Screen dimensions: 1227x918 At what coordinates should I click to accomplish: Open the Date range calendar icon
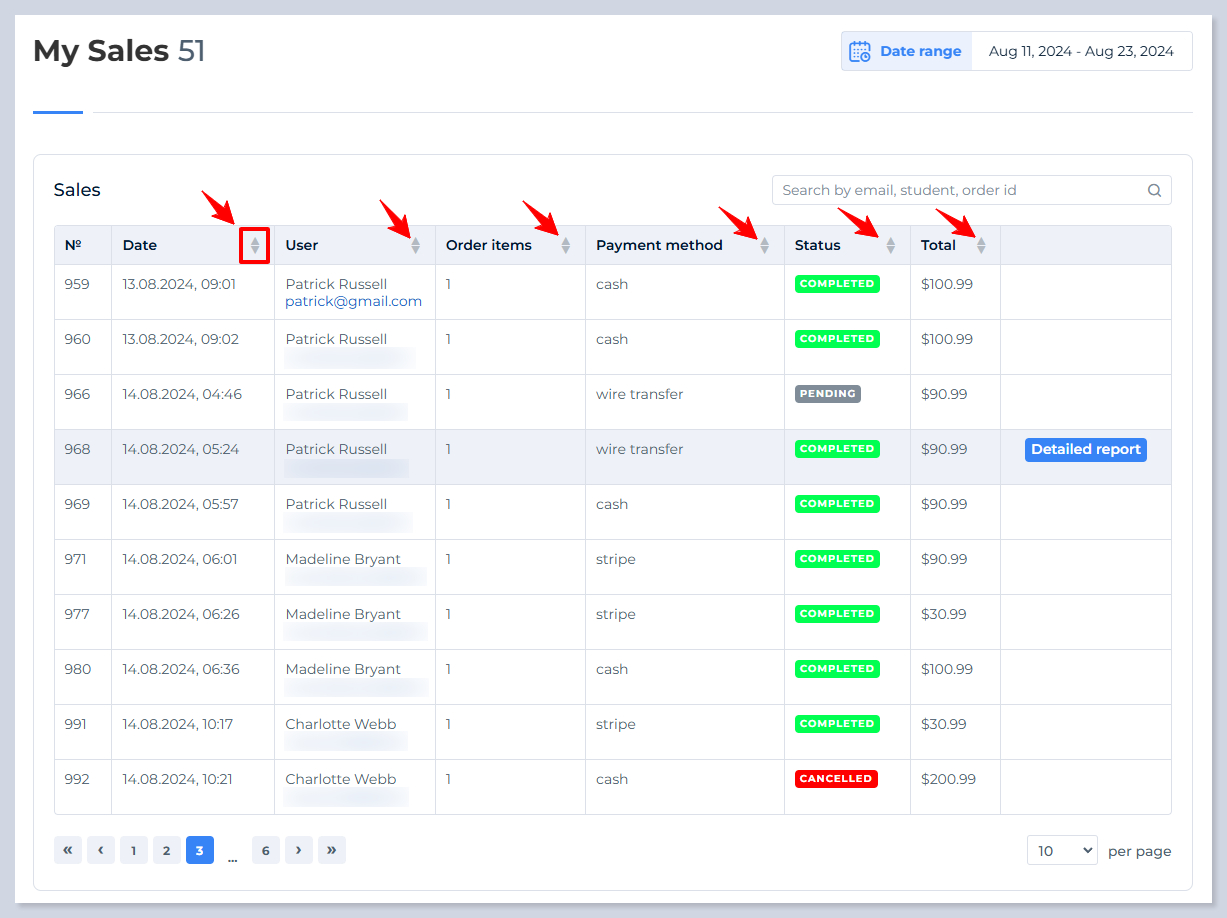[x=860, y=51]
